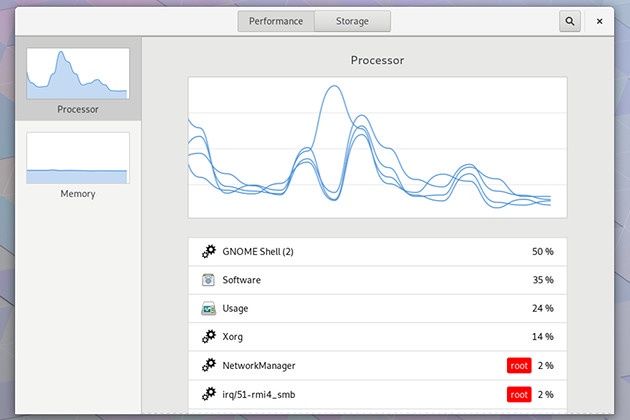
Task: Click the NetworkManager process name
Action: click(259, 365)
